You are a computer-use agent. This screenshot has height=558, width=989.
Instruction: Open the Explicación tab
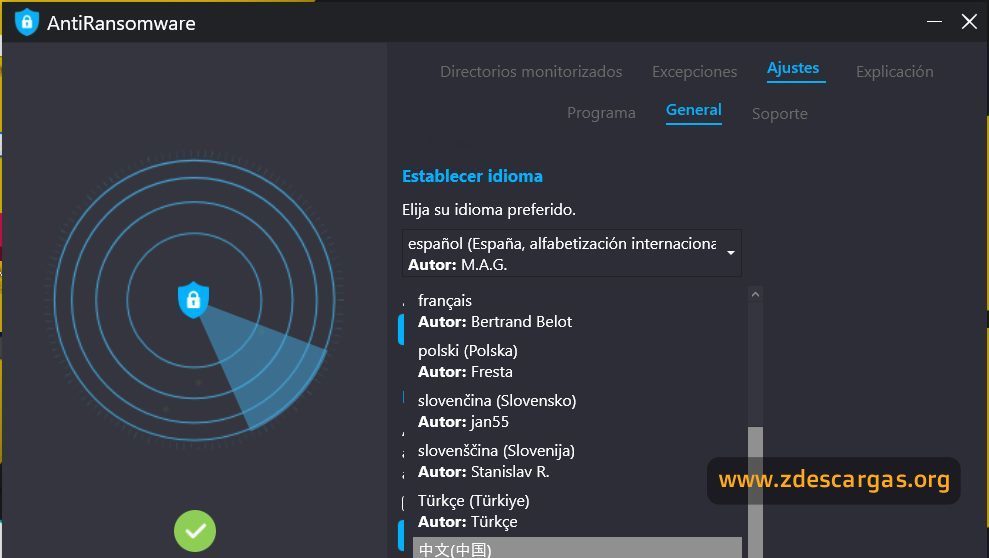[x=894, y=72]
